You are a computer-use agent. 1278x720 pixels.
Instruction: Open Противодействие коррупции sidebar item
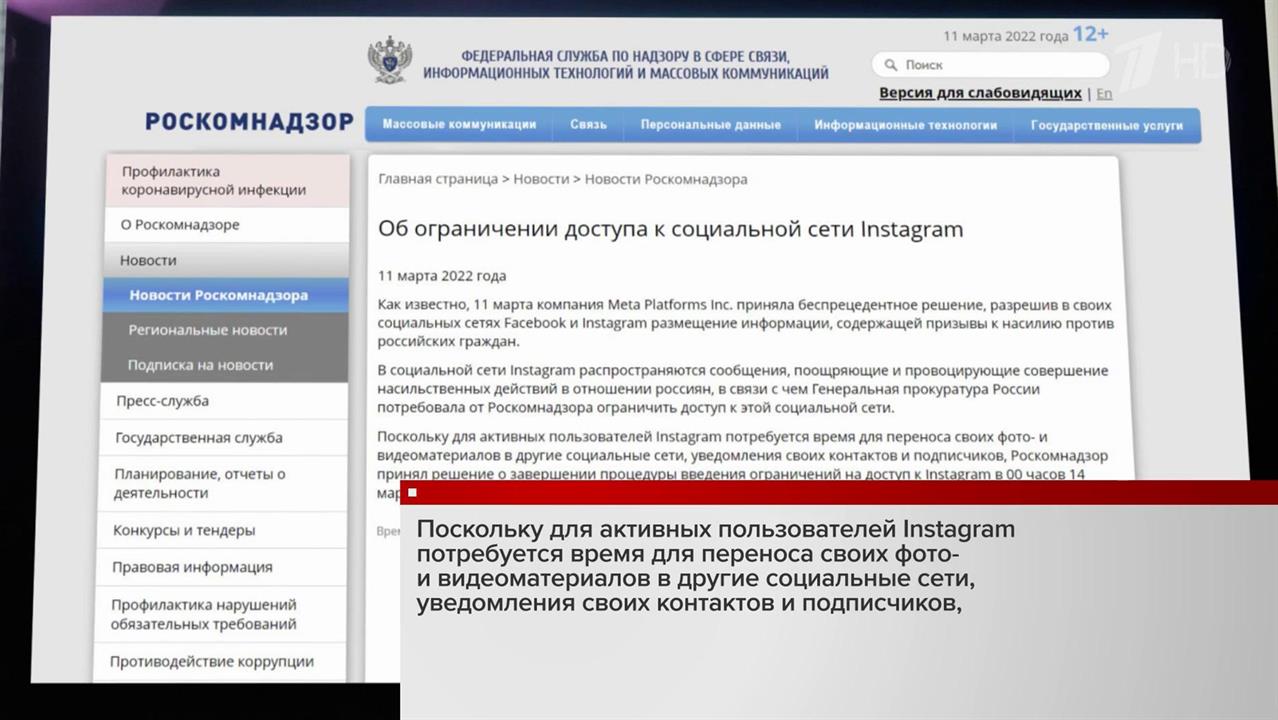coord(218,661)
